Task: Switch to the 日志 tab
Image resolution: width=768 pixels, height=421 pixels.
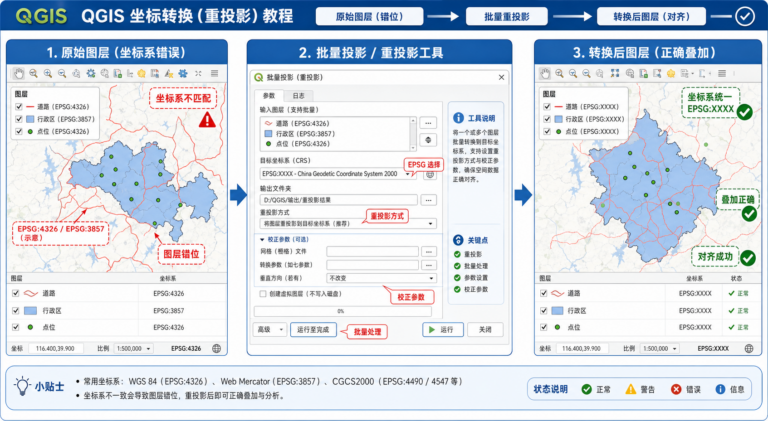Action: click(298, 96)
